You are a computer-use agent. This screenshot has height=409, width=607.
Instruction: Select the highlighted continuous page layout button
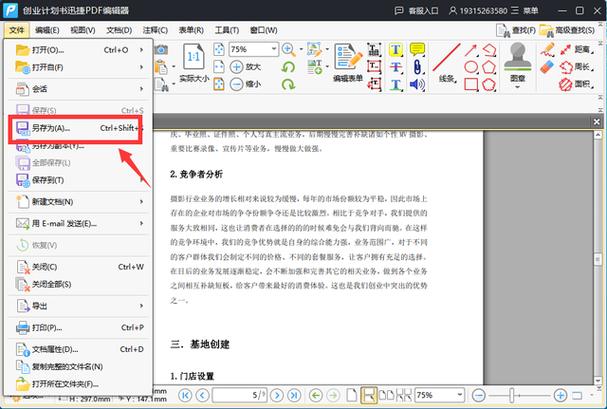click(369, 395)
